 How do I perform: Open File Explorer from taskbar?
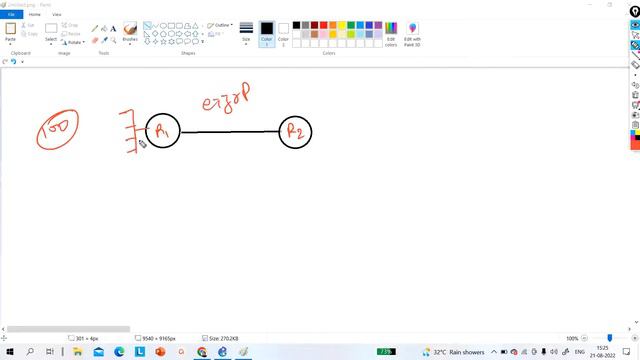point(77,351)
